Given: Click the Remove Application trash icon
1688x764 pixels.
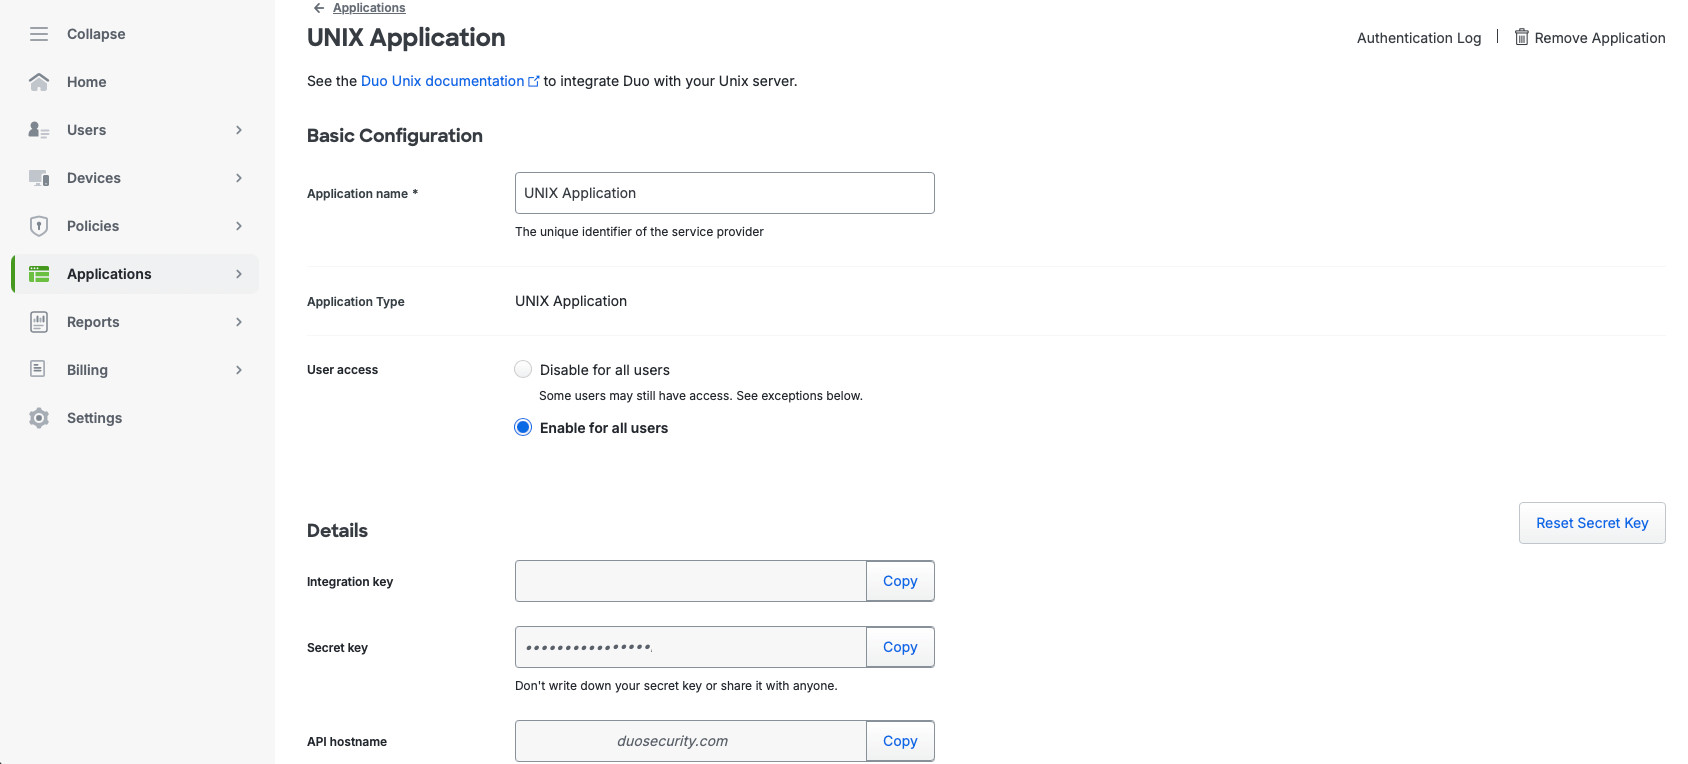Looking at the screenshot, I should click(1521, 37).
